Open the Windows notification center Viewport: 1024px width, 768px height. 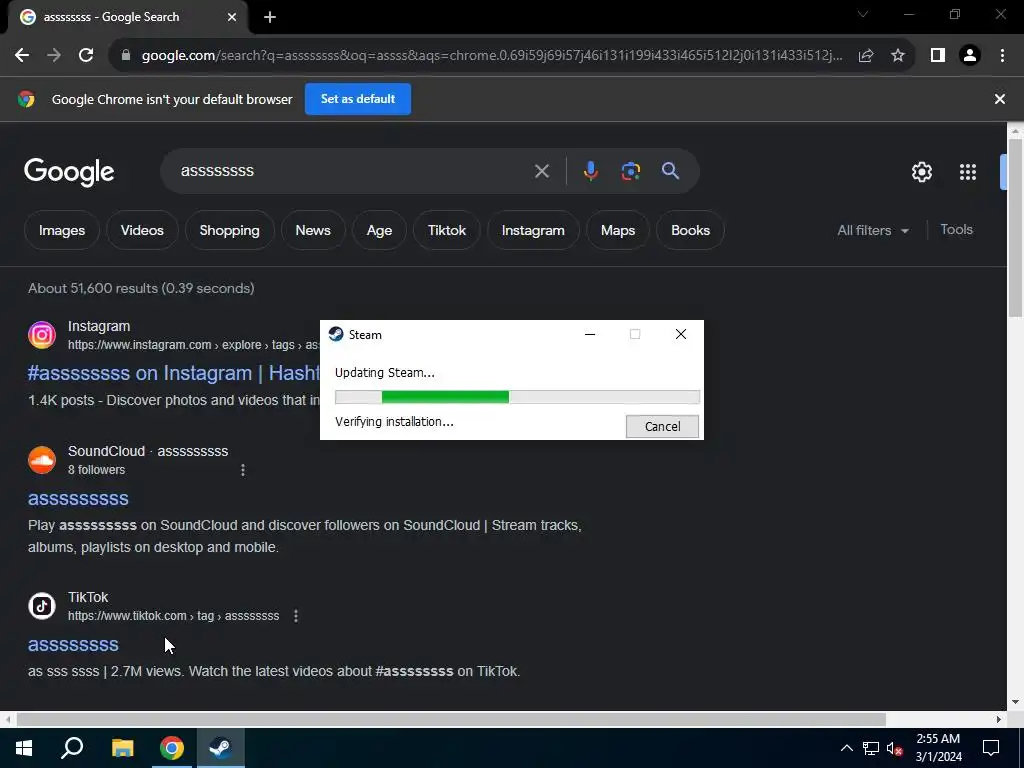991,748
